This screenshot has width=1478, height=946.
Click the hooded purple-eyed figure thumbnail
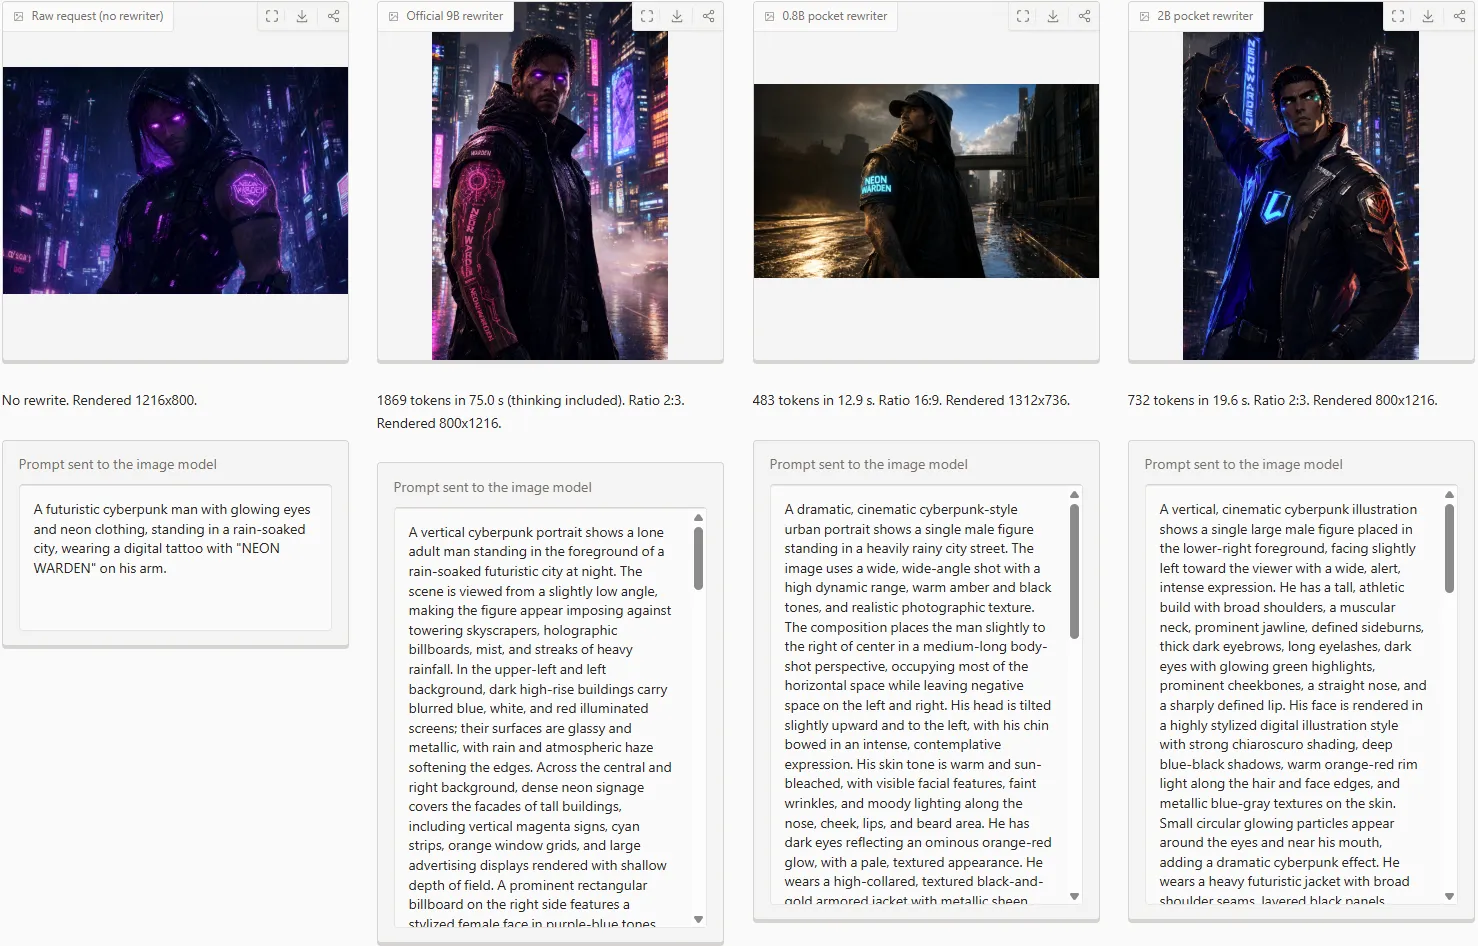176,180
